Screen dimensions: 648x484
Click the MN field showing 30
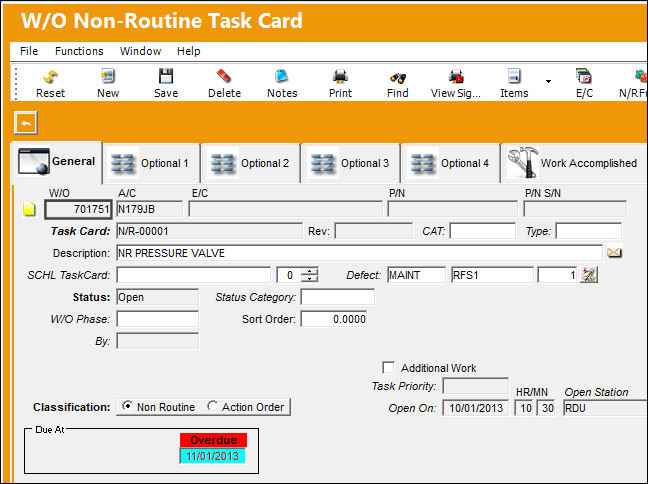[547, 408]
